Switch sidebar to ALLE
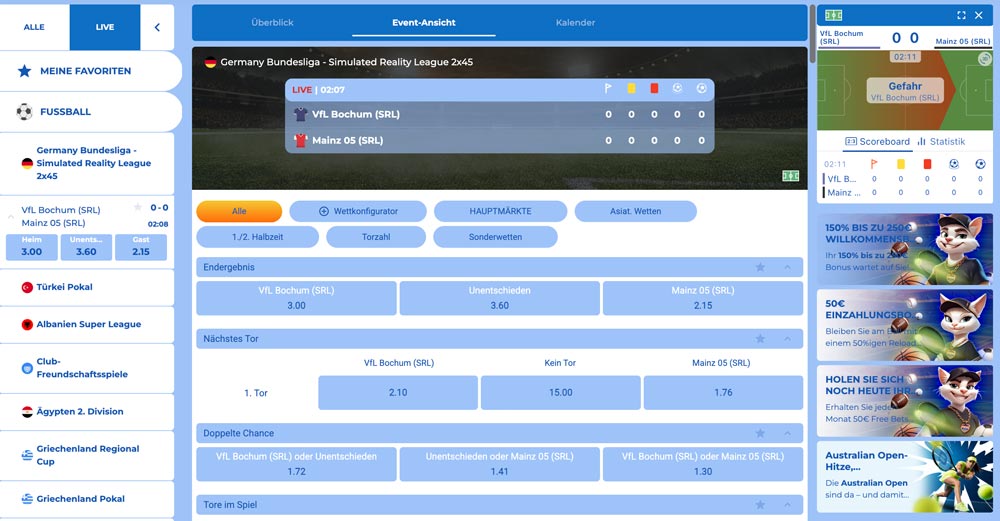This screenshot has width=1000, height=521. click(34, 27)
